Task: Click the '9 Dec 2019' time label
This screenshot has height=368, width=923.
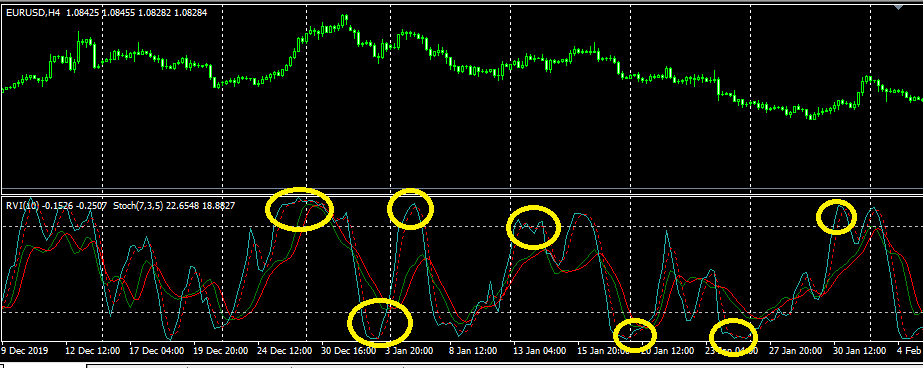Action: (25, 350)
